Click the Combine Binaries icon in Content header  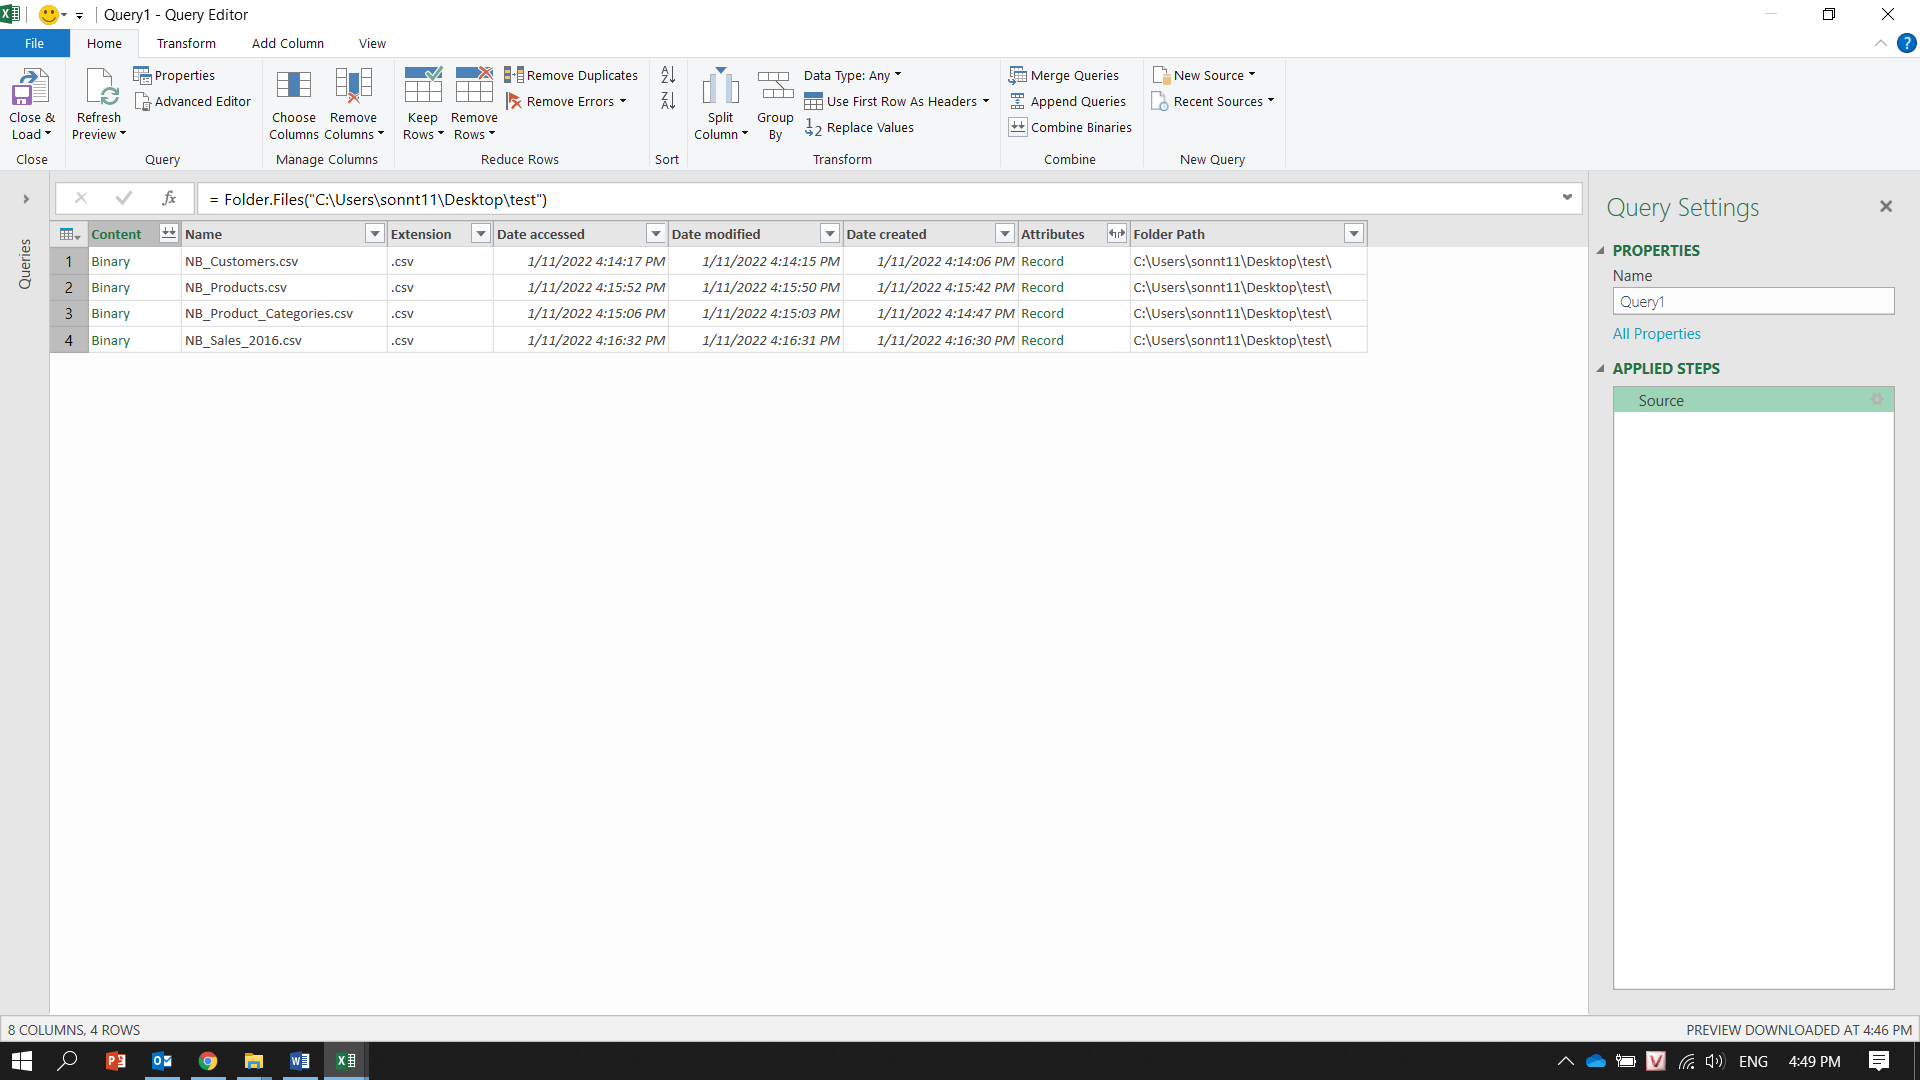pyautogui.click(x=169, y=234)
